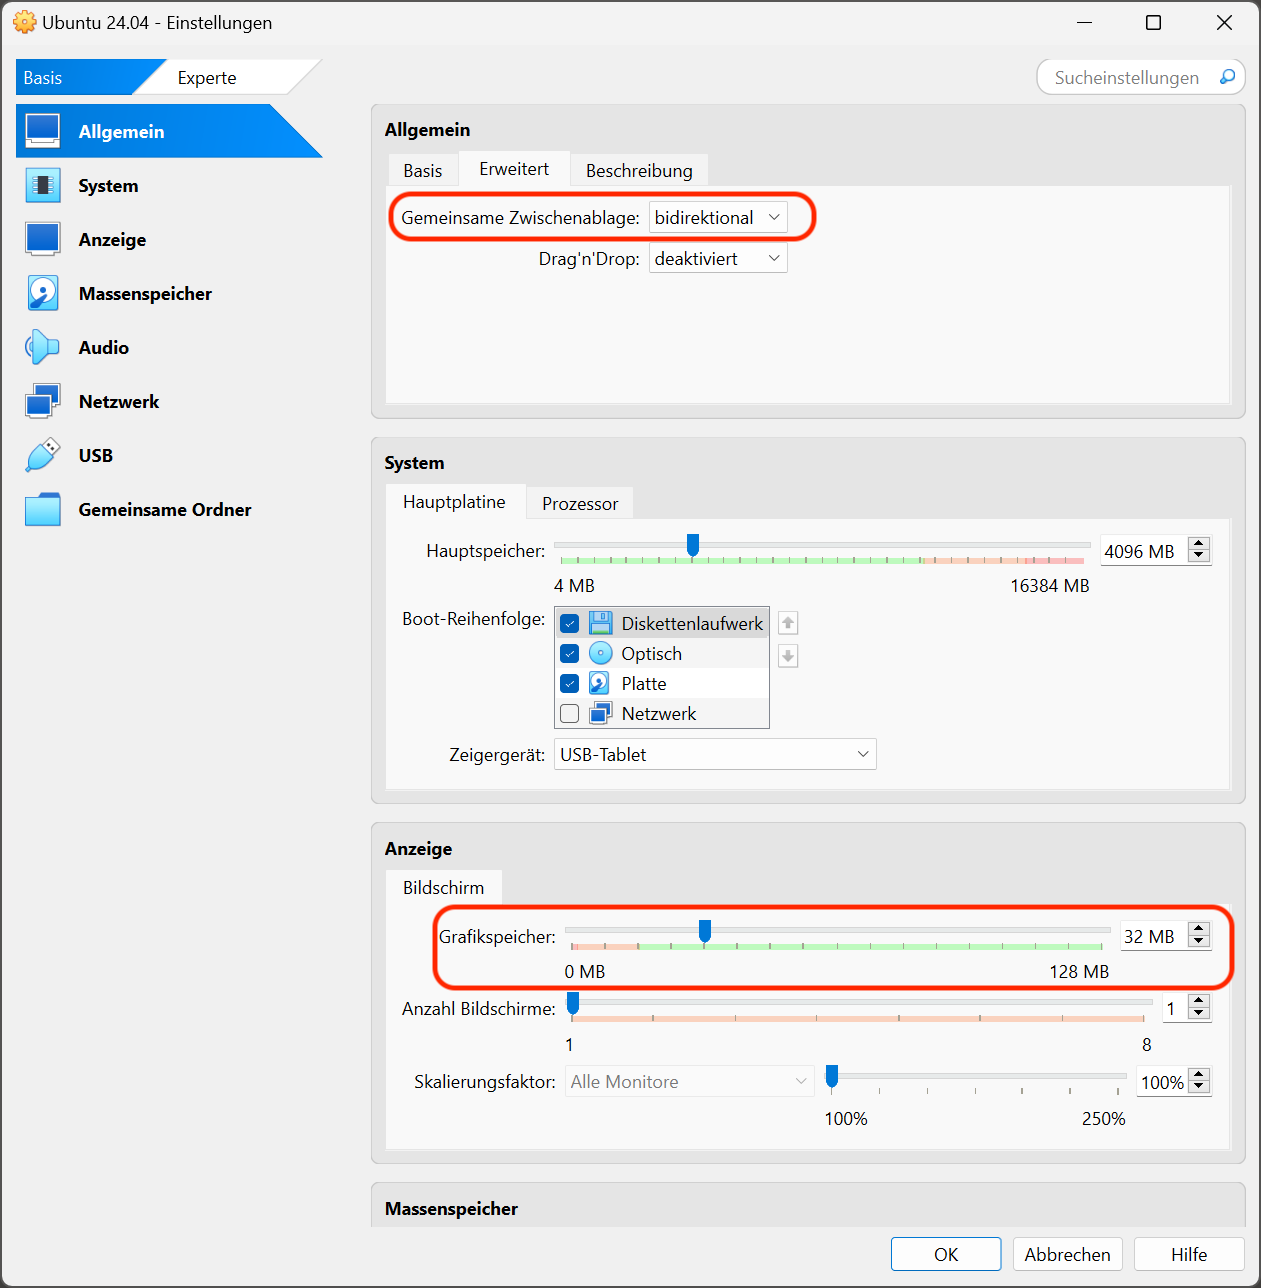Viewport: 1261px width, 1288px height.
Task: Click the System chip icon in sidebar
Action: (43, 185)
